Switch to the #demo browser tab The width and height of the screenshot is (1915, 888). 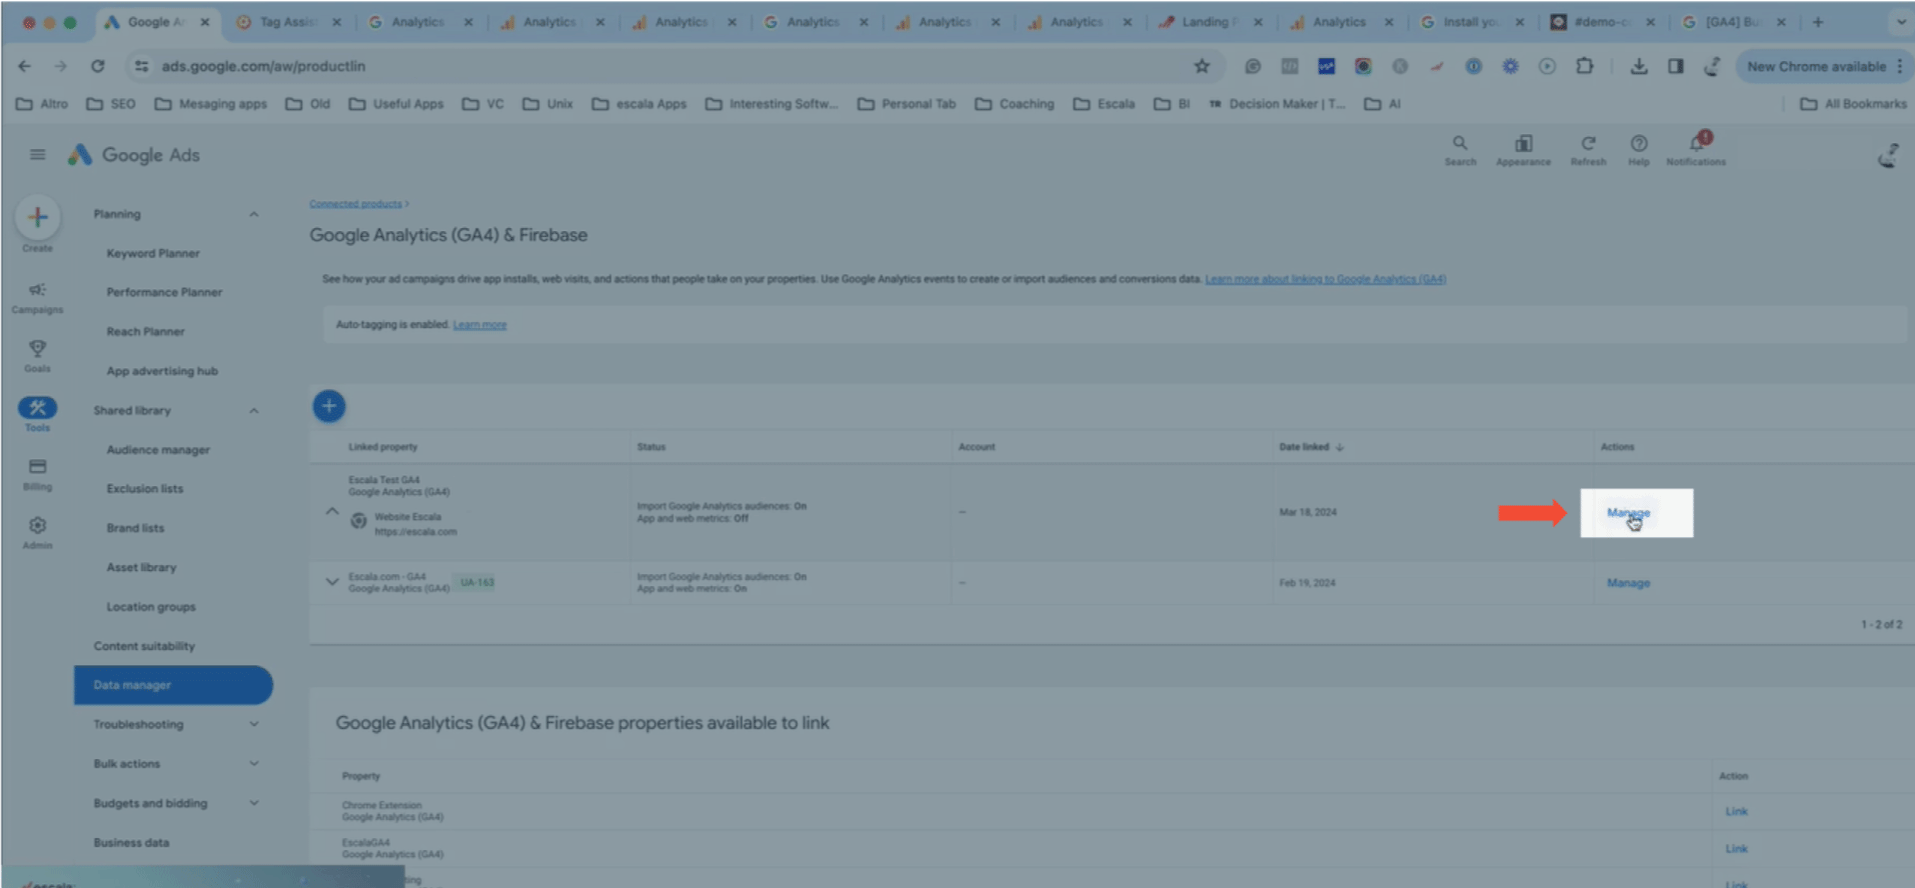[x=1600, y=22]
